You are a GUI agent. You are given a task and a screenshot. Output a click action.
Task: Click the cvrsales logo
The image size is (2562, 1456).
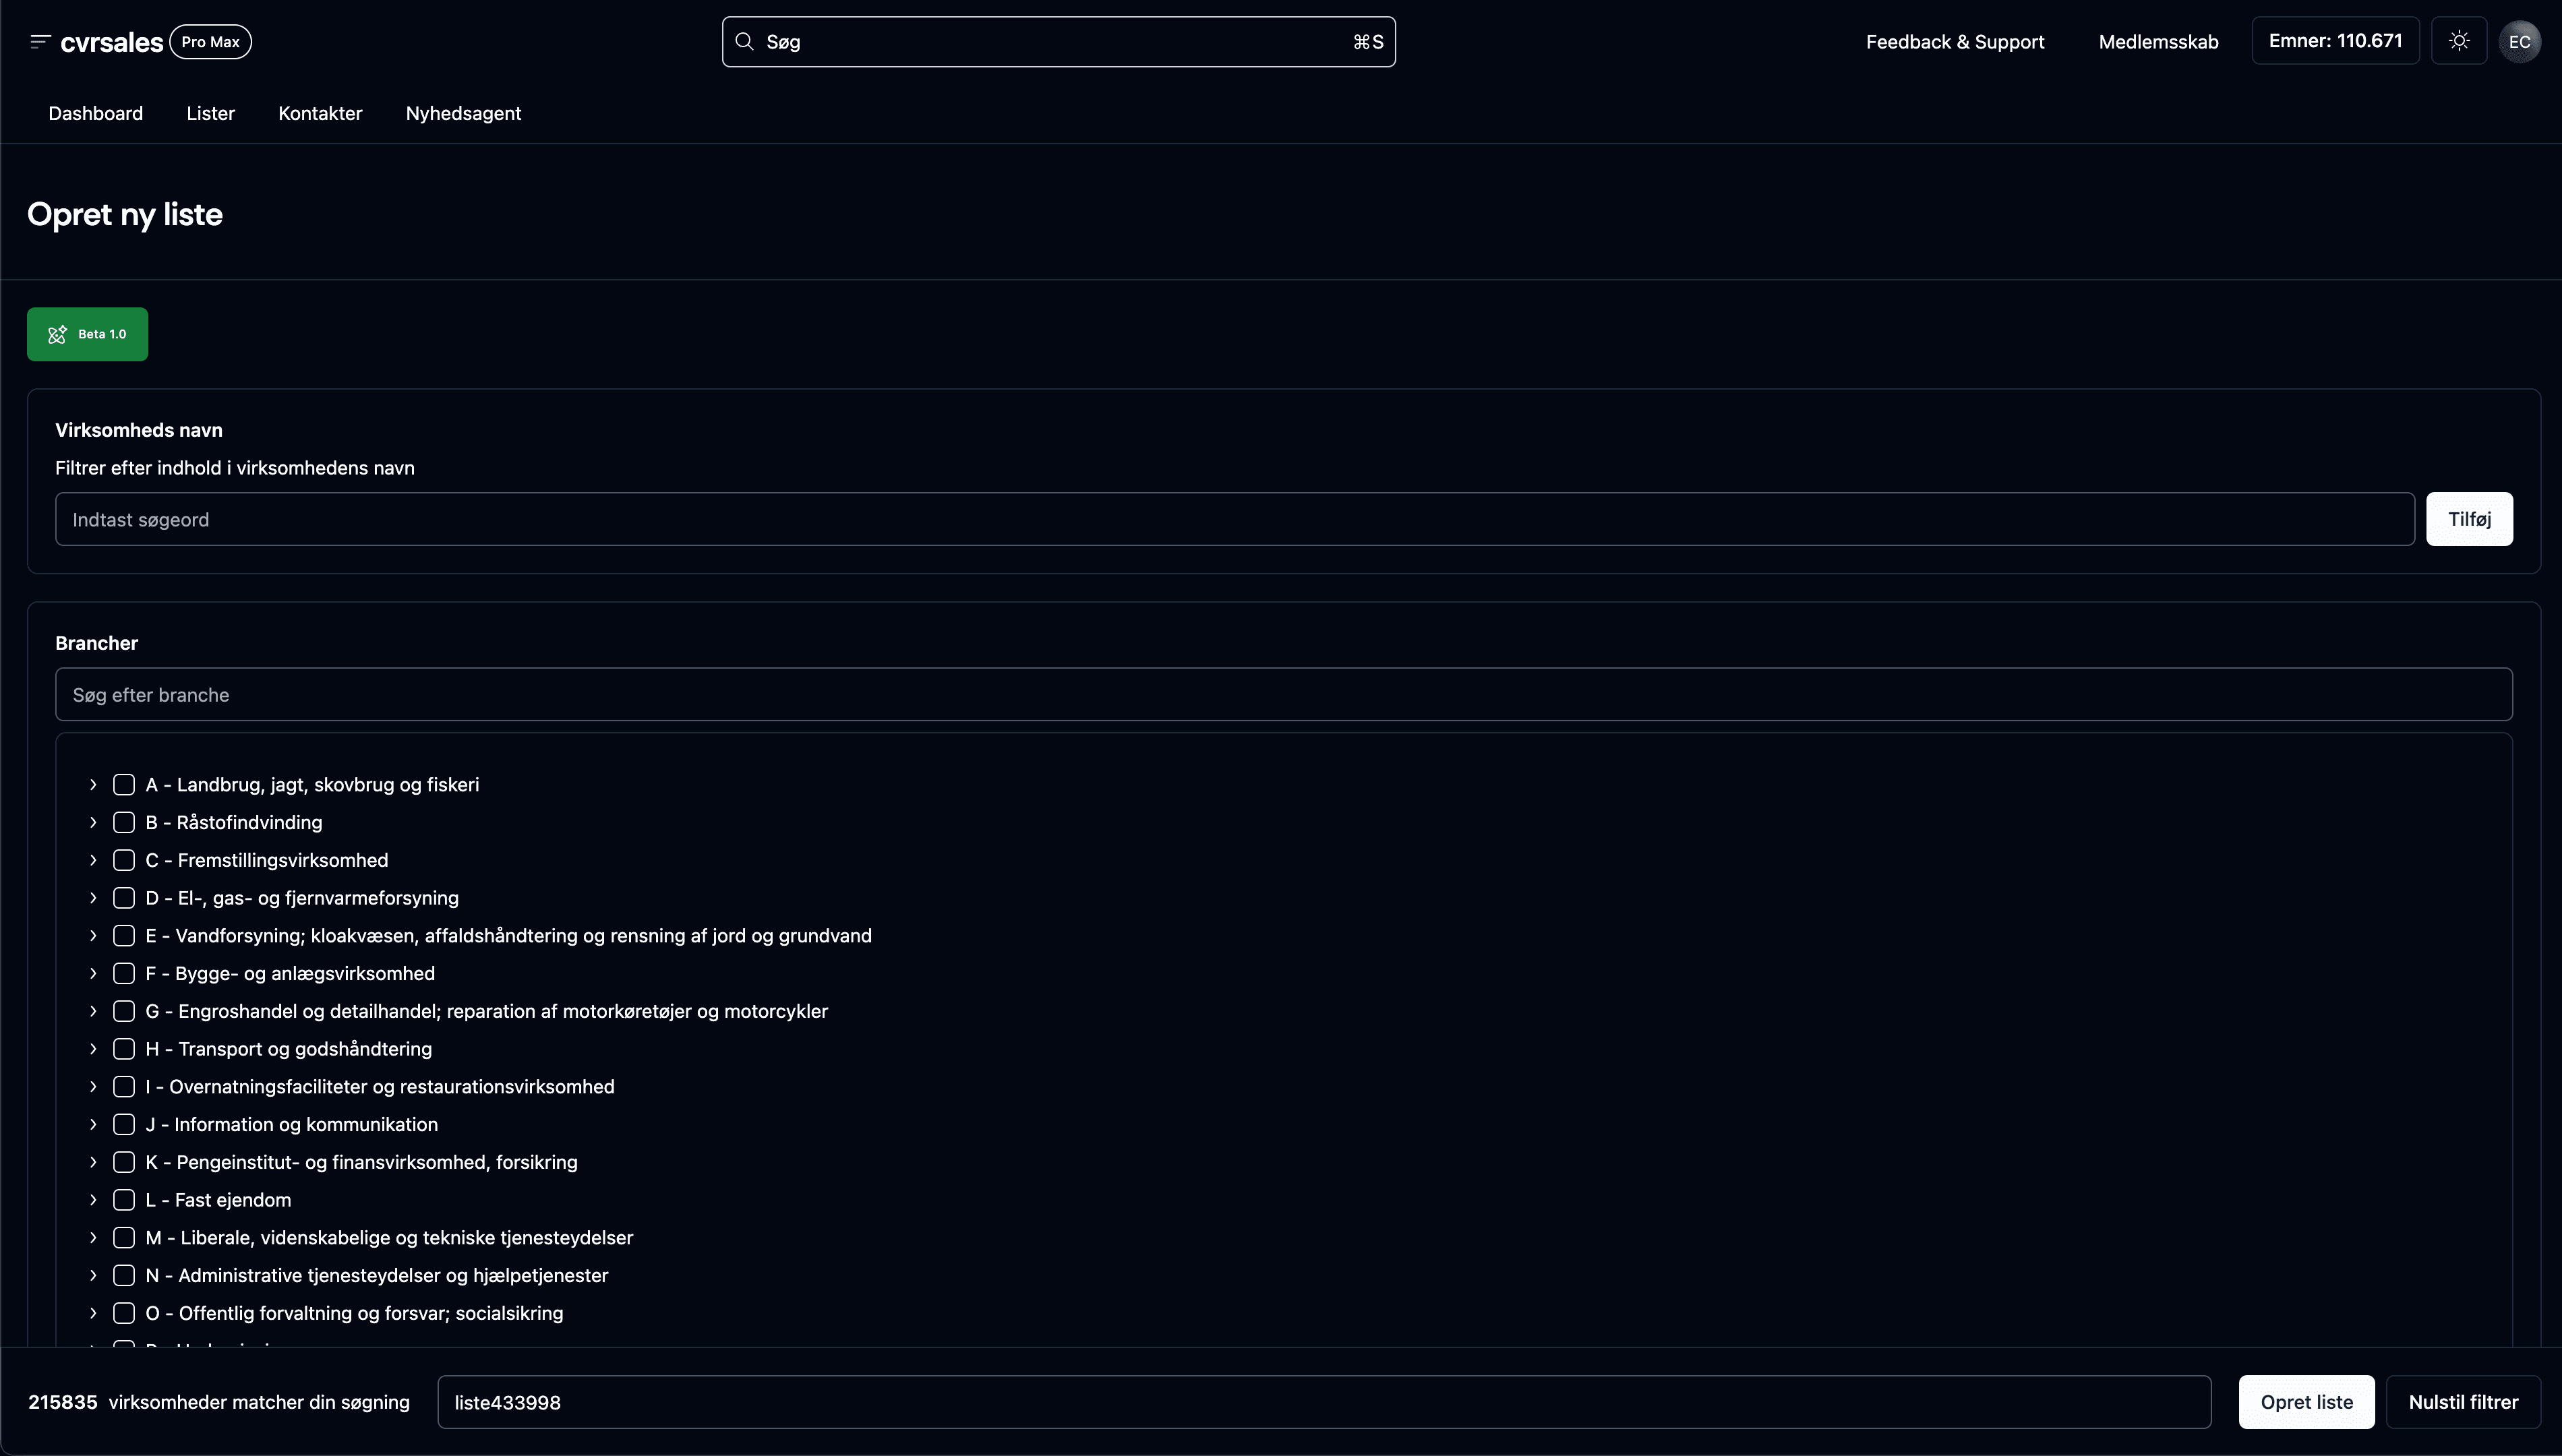click(111, 42)
